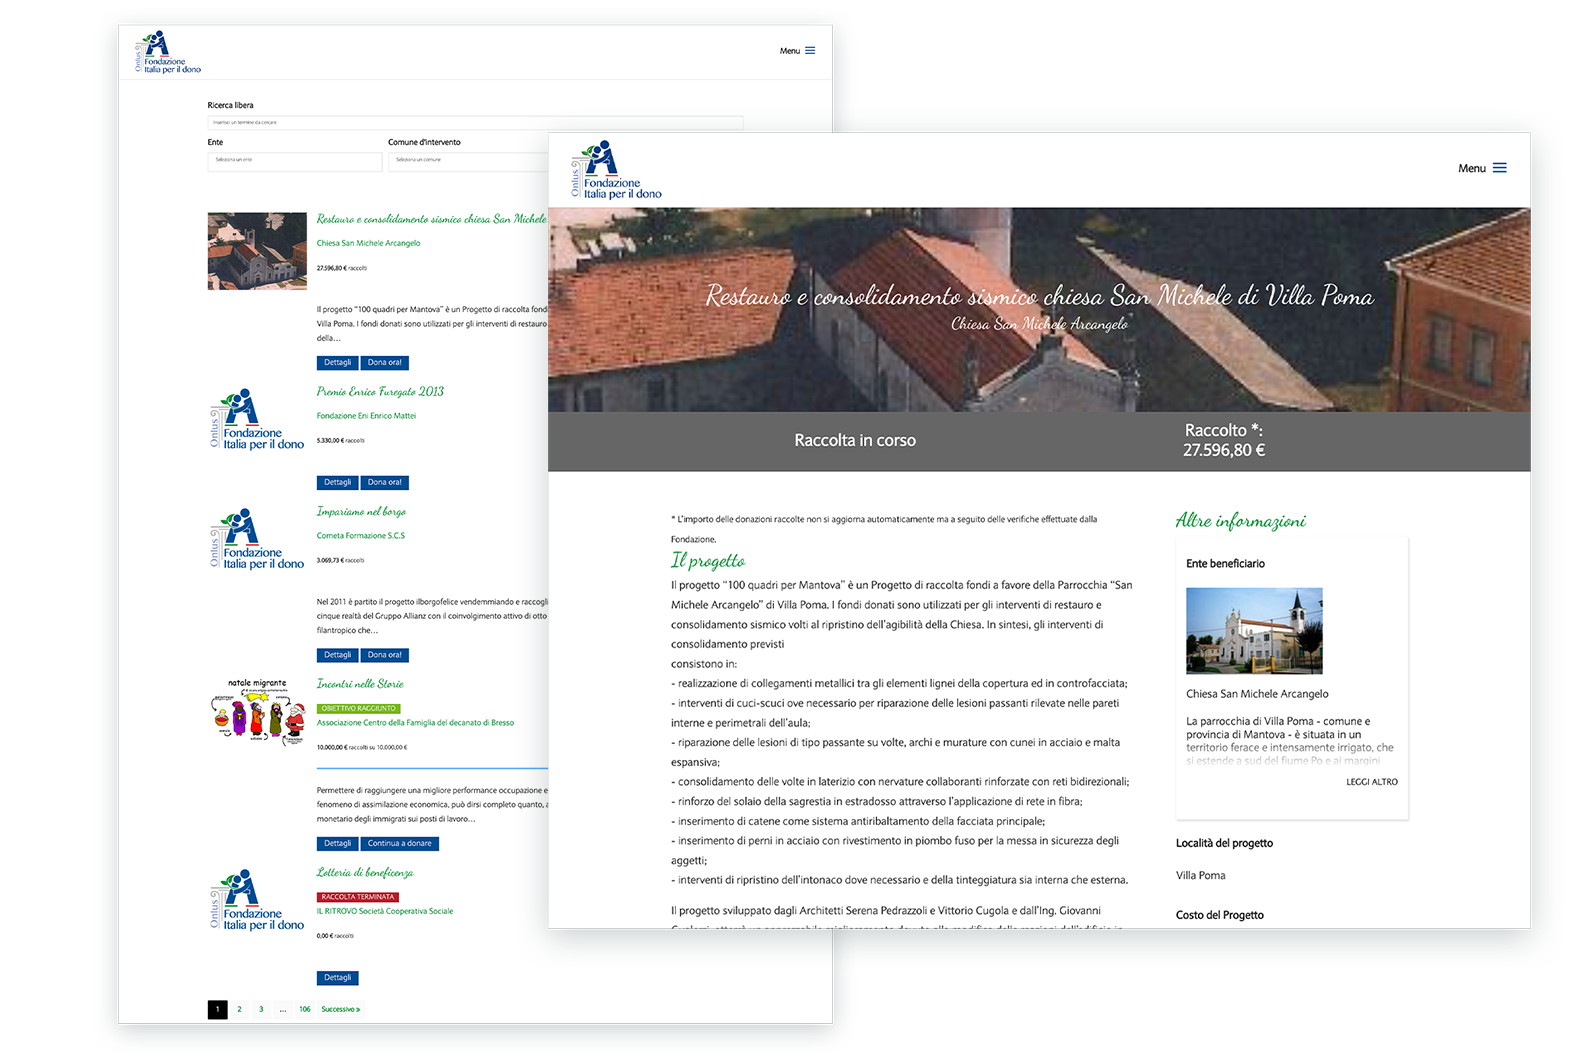Click the Altre informazioni heading
The height and width of the screenshot is (1064, 1596).
1241,521
